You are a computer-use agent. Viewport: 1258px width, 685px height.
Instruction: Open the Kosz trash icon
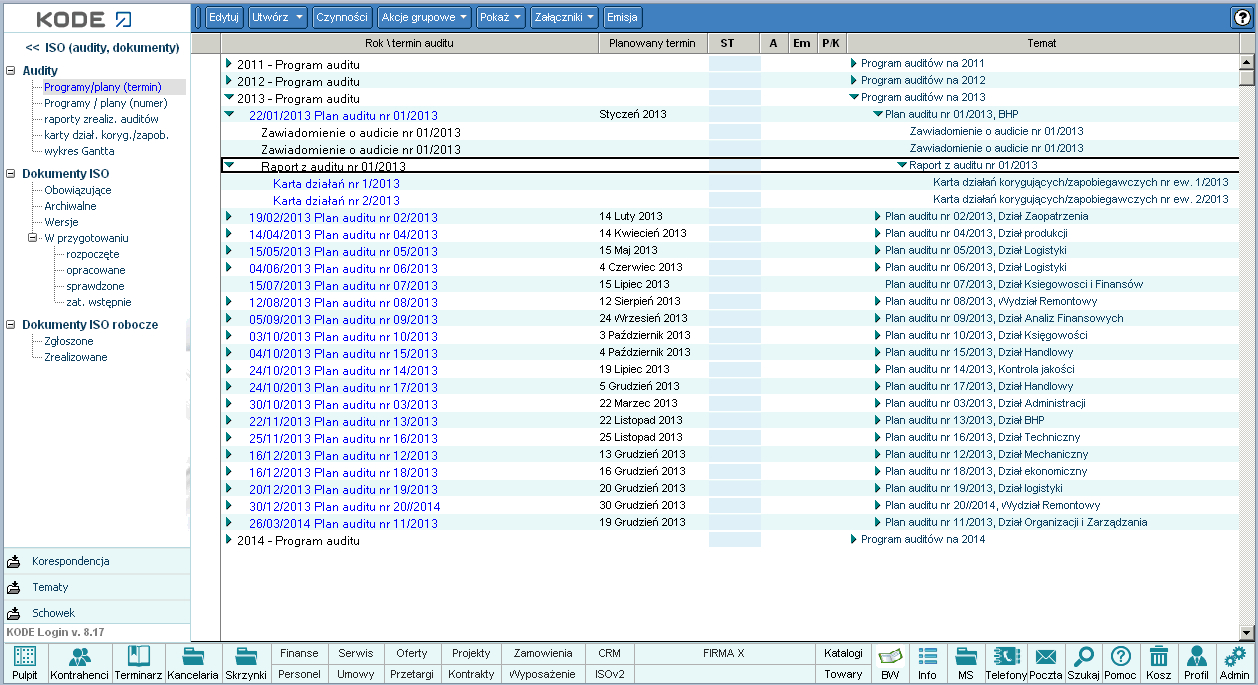pyautogui.click(x=1159, y=663)
